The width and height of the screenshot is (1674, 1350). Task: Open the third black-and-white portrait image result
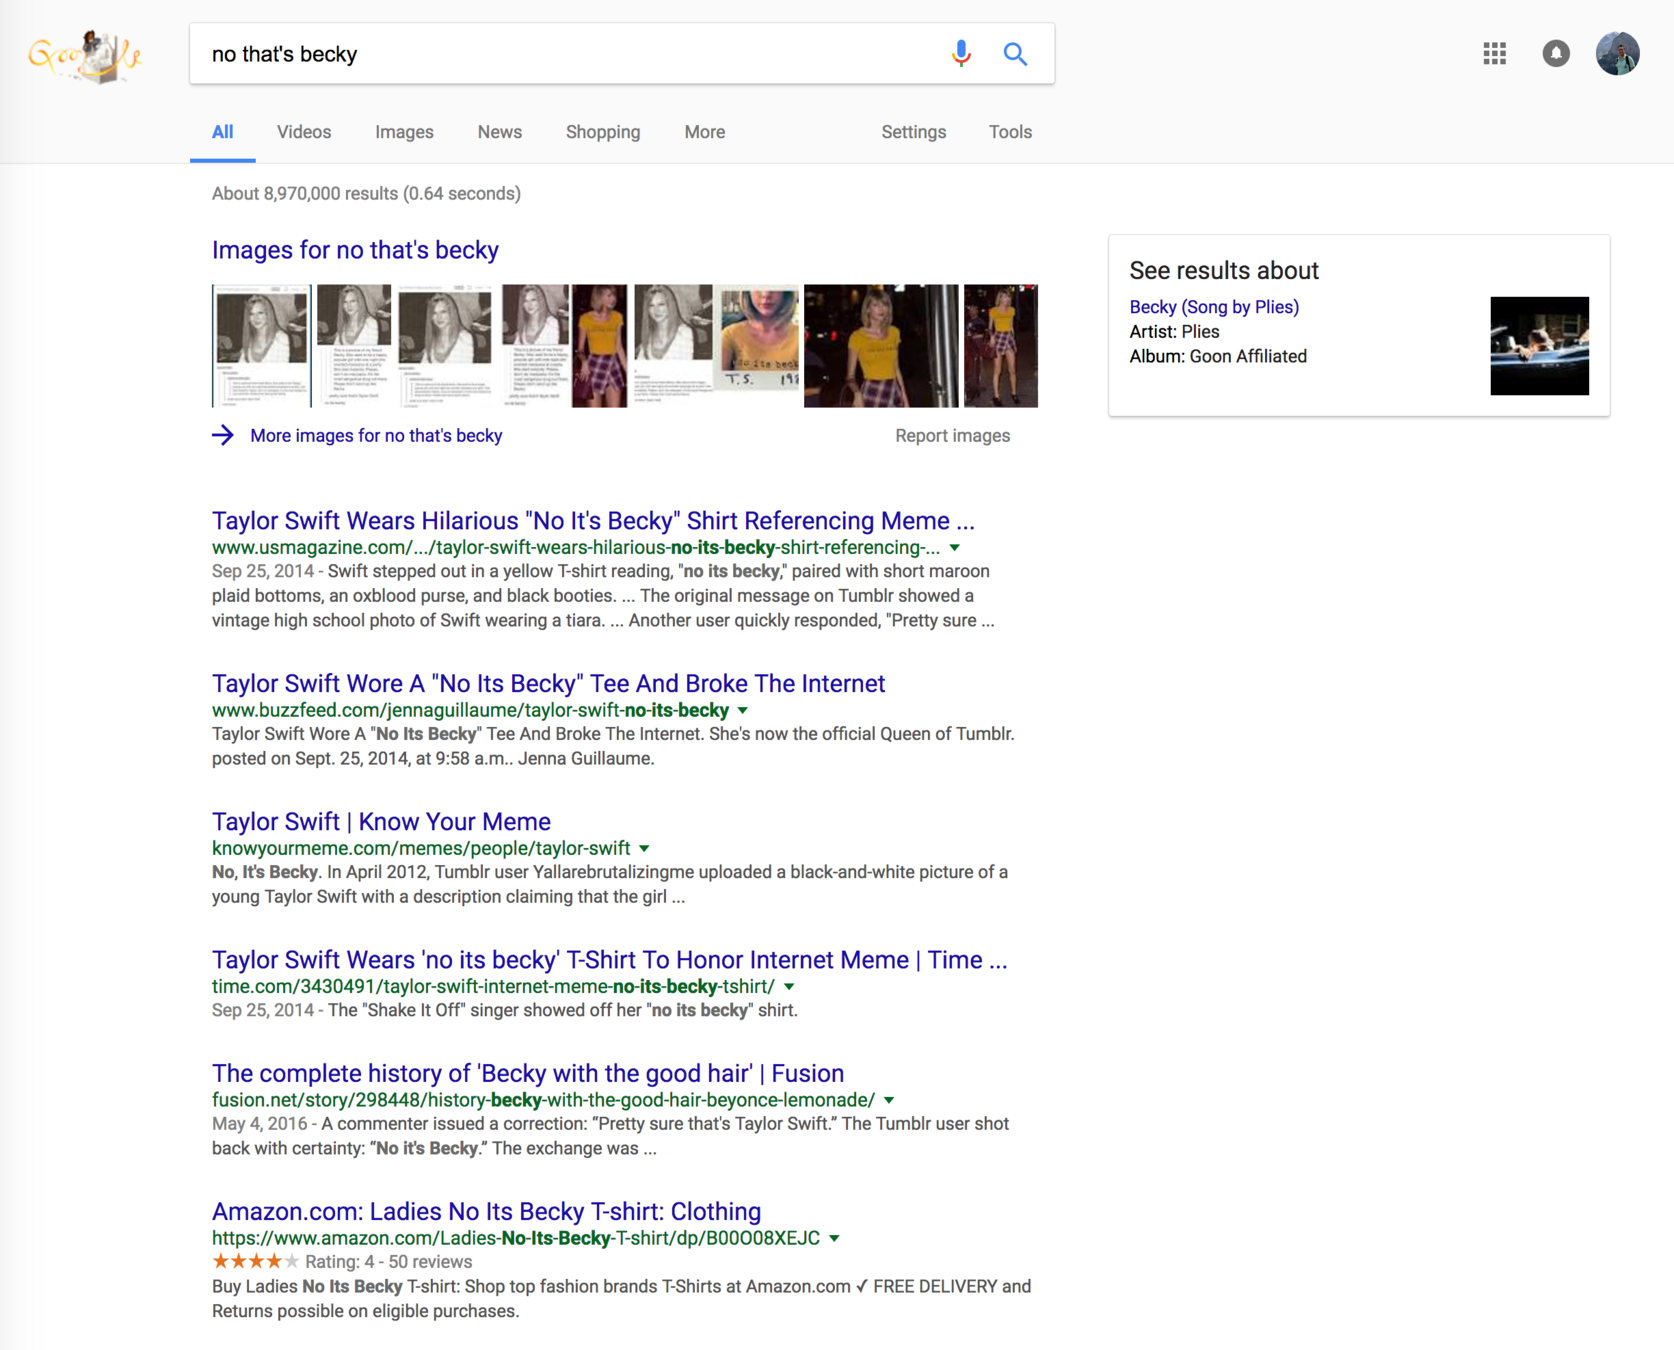tap(445, 346)
